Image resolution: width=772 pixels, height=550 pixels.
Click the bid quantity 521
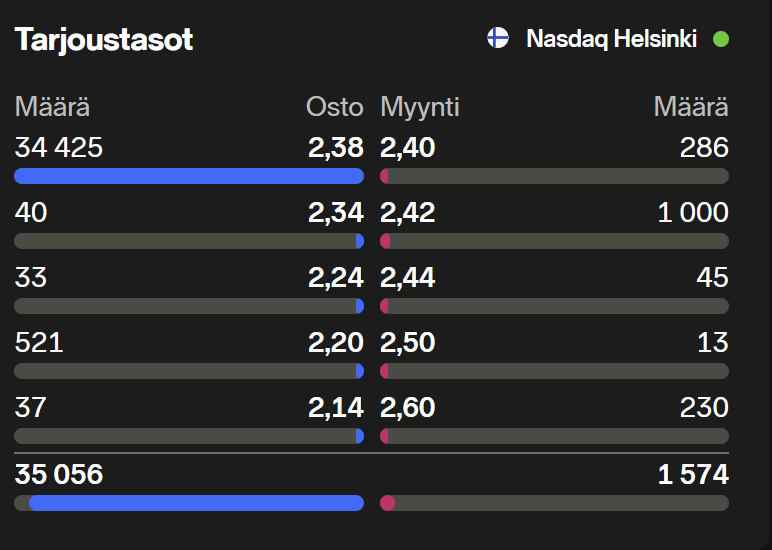point(39,343)
